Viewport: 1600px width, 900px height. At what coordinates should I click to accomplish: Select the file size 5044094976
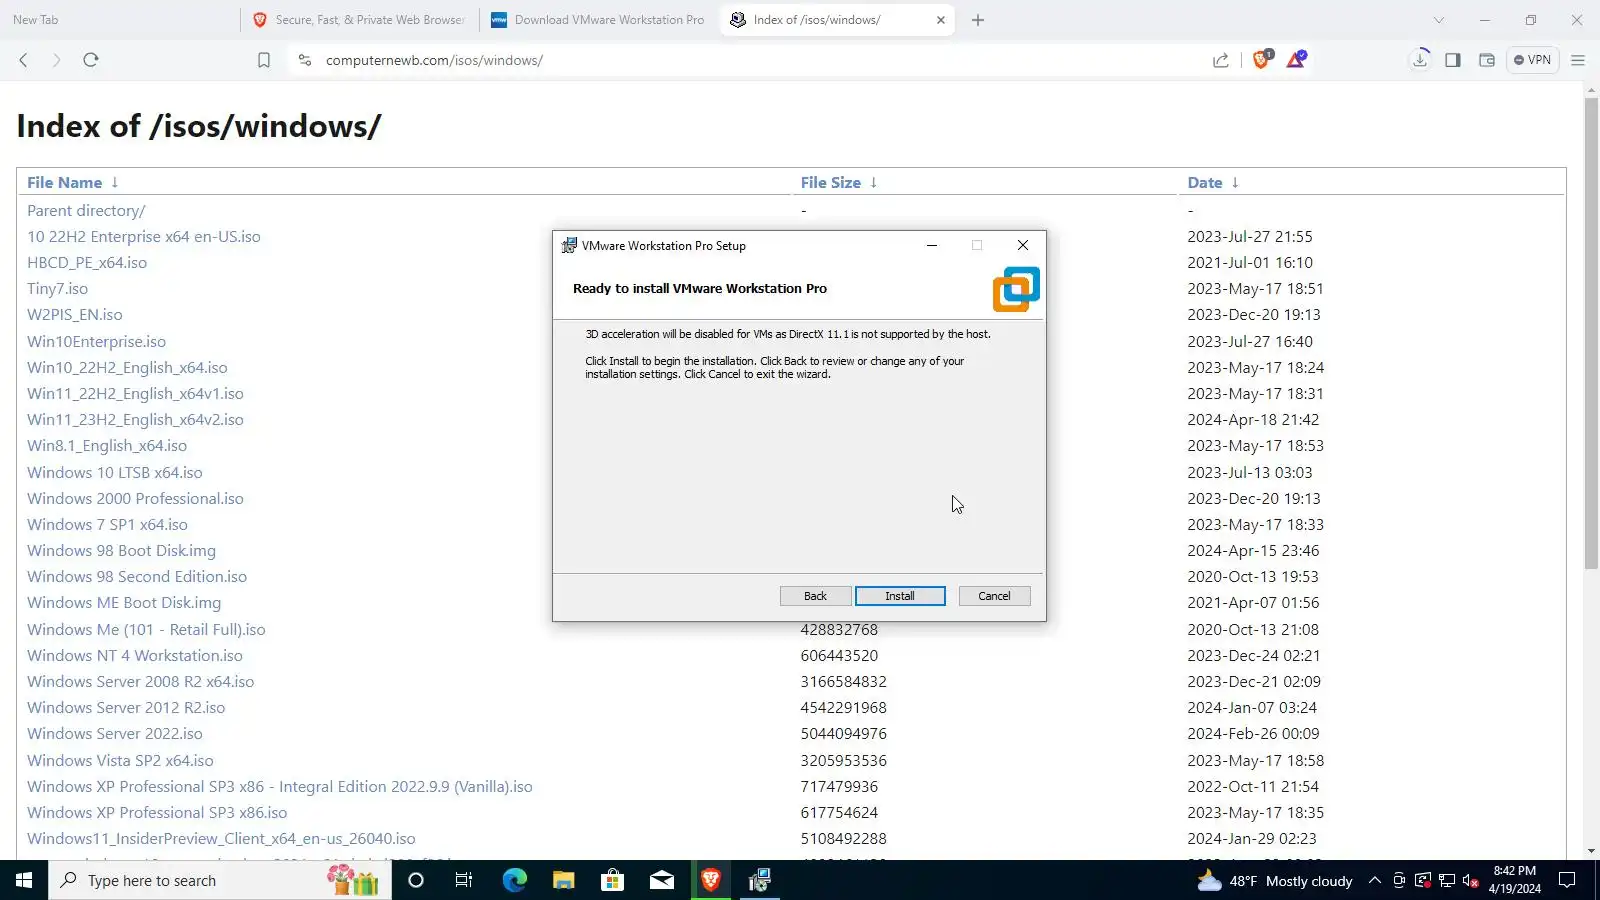click(844, 734)
